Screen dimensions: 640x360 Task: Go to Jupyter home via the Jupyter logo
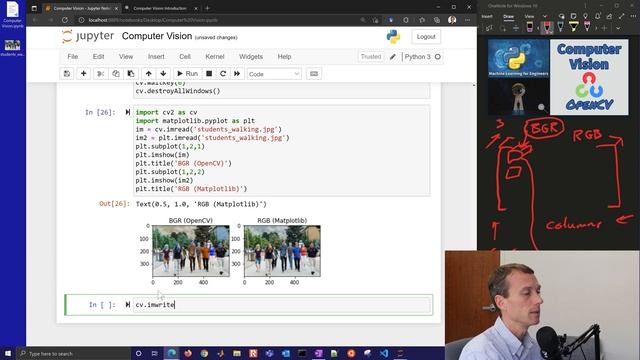tap(88, 36)
